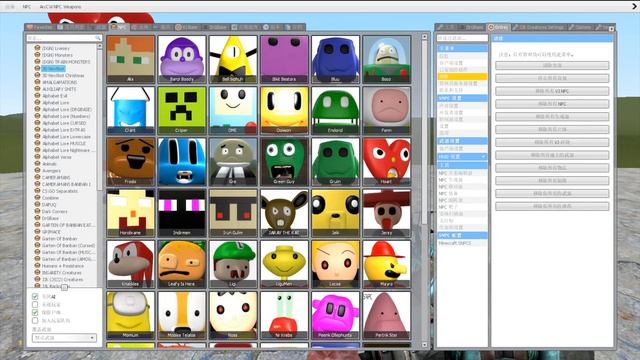Select the purple gorilla NPC icon
640x360 pixels.
click(182, 60)
